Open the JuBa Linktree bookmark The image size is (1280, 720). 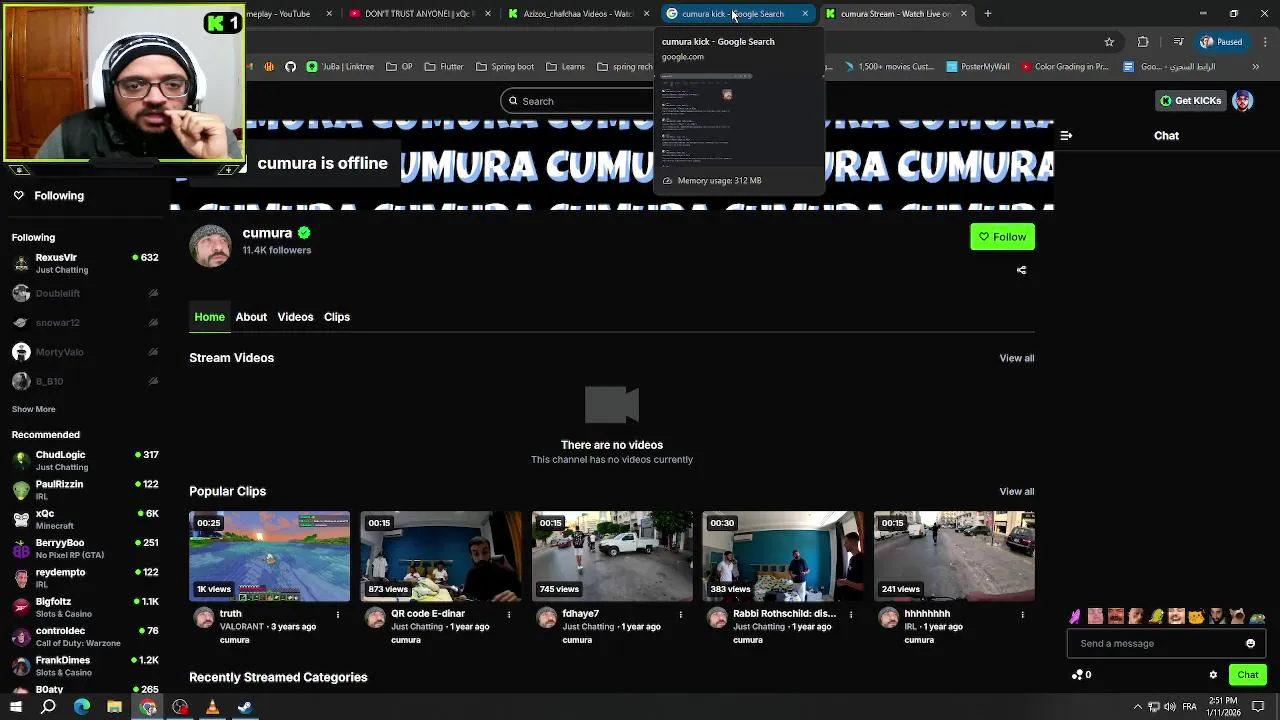tap(340, 67)
